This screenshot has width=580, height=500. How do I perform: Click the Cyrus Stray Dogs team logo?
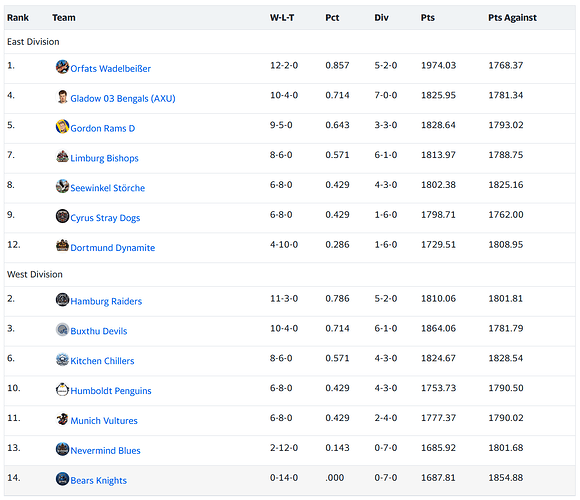62,216
